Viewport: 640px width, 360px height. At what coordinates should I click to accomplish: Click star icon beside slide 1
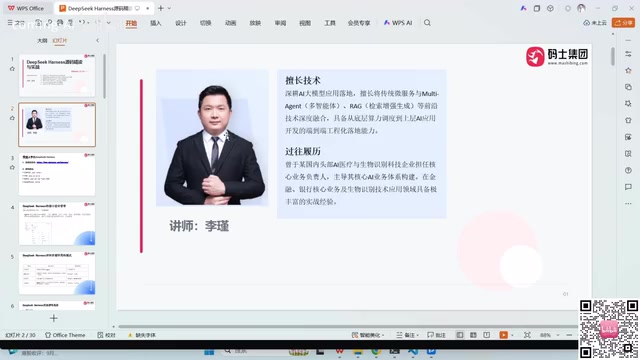12,69
